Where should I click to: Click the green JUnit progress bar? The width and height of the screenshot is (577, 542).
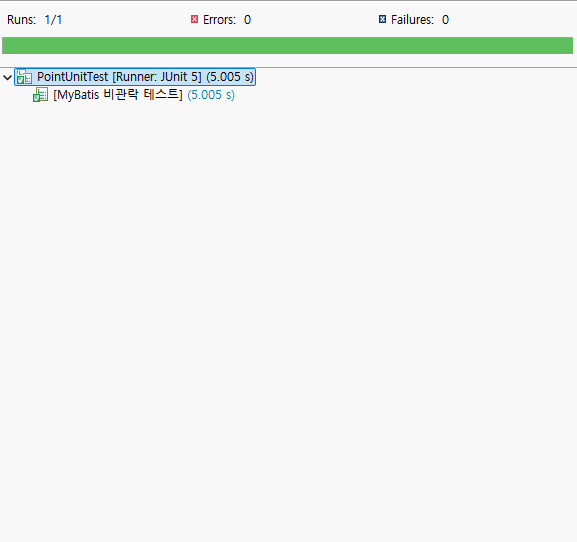[x=287, y=45]
